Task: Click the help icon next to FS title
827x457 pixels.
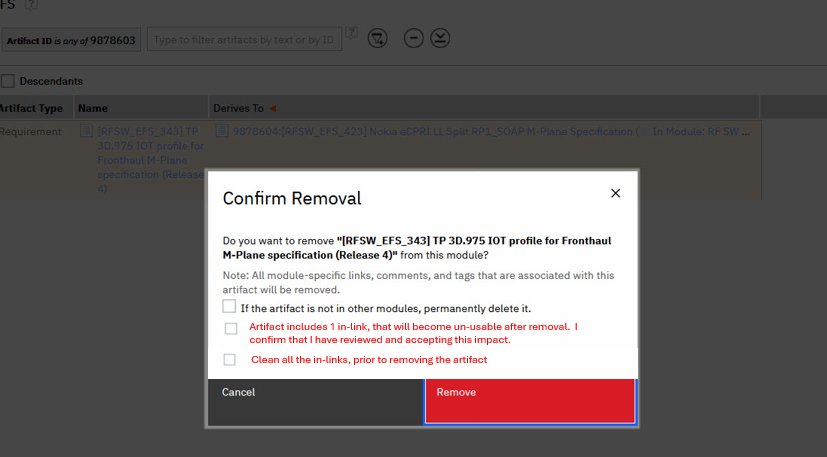Action: point(31,6)
